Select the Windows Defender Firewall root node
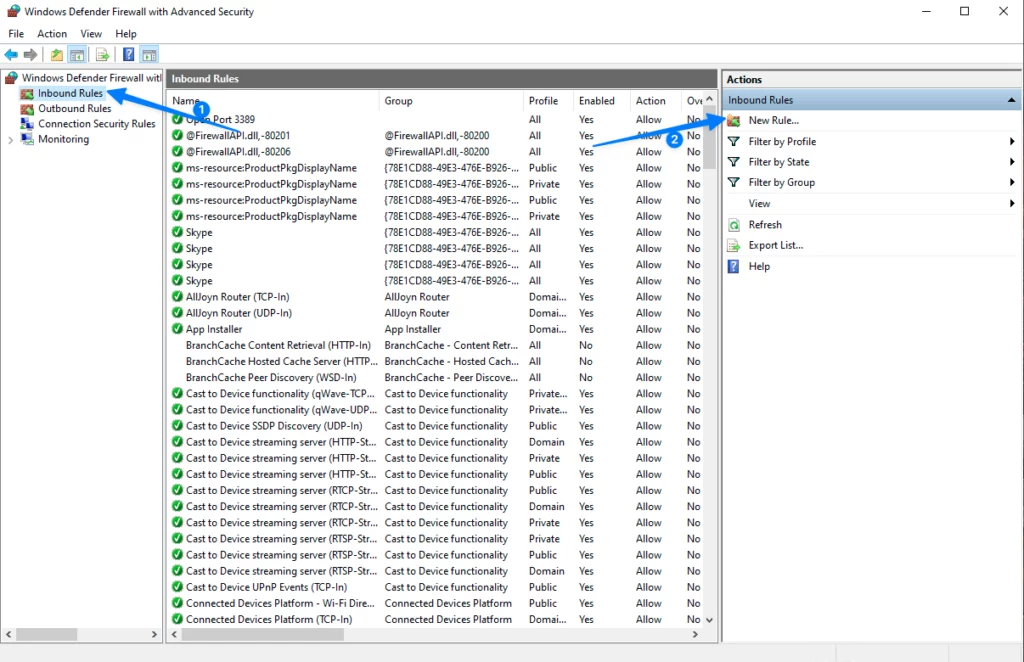Screen dimensions: 1024x662 point(90,78)
